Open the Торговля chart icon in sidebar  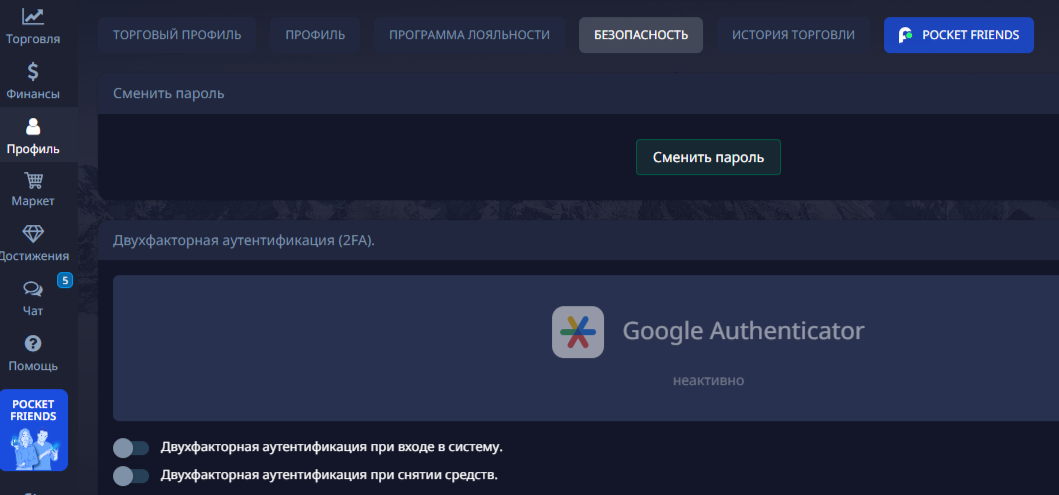click(33, 17)
